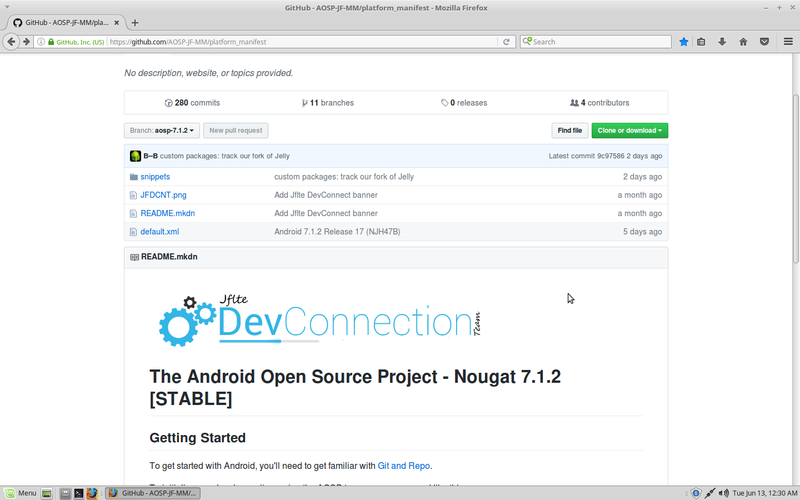
Task: Open the bookmarks list icon in toolbar
Action: [702, 42]
